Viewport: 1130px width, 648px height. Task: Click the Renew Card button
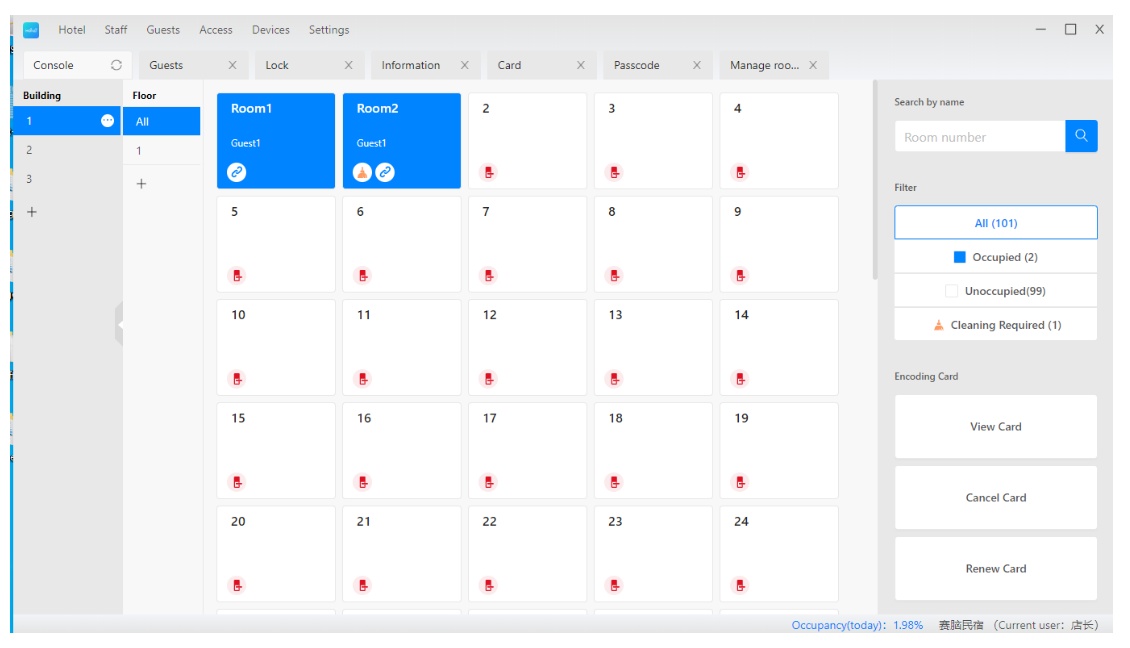pyautogui.click(x=995, y=568)
